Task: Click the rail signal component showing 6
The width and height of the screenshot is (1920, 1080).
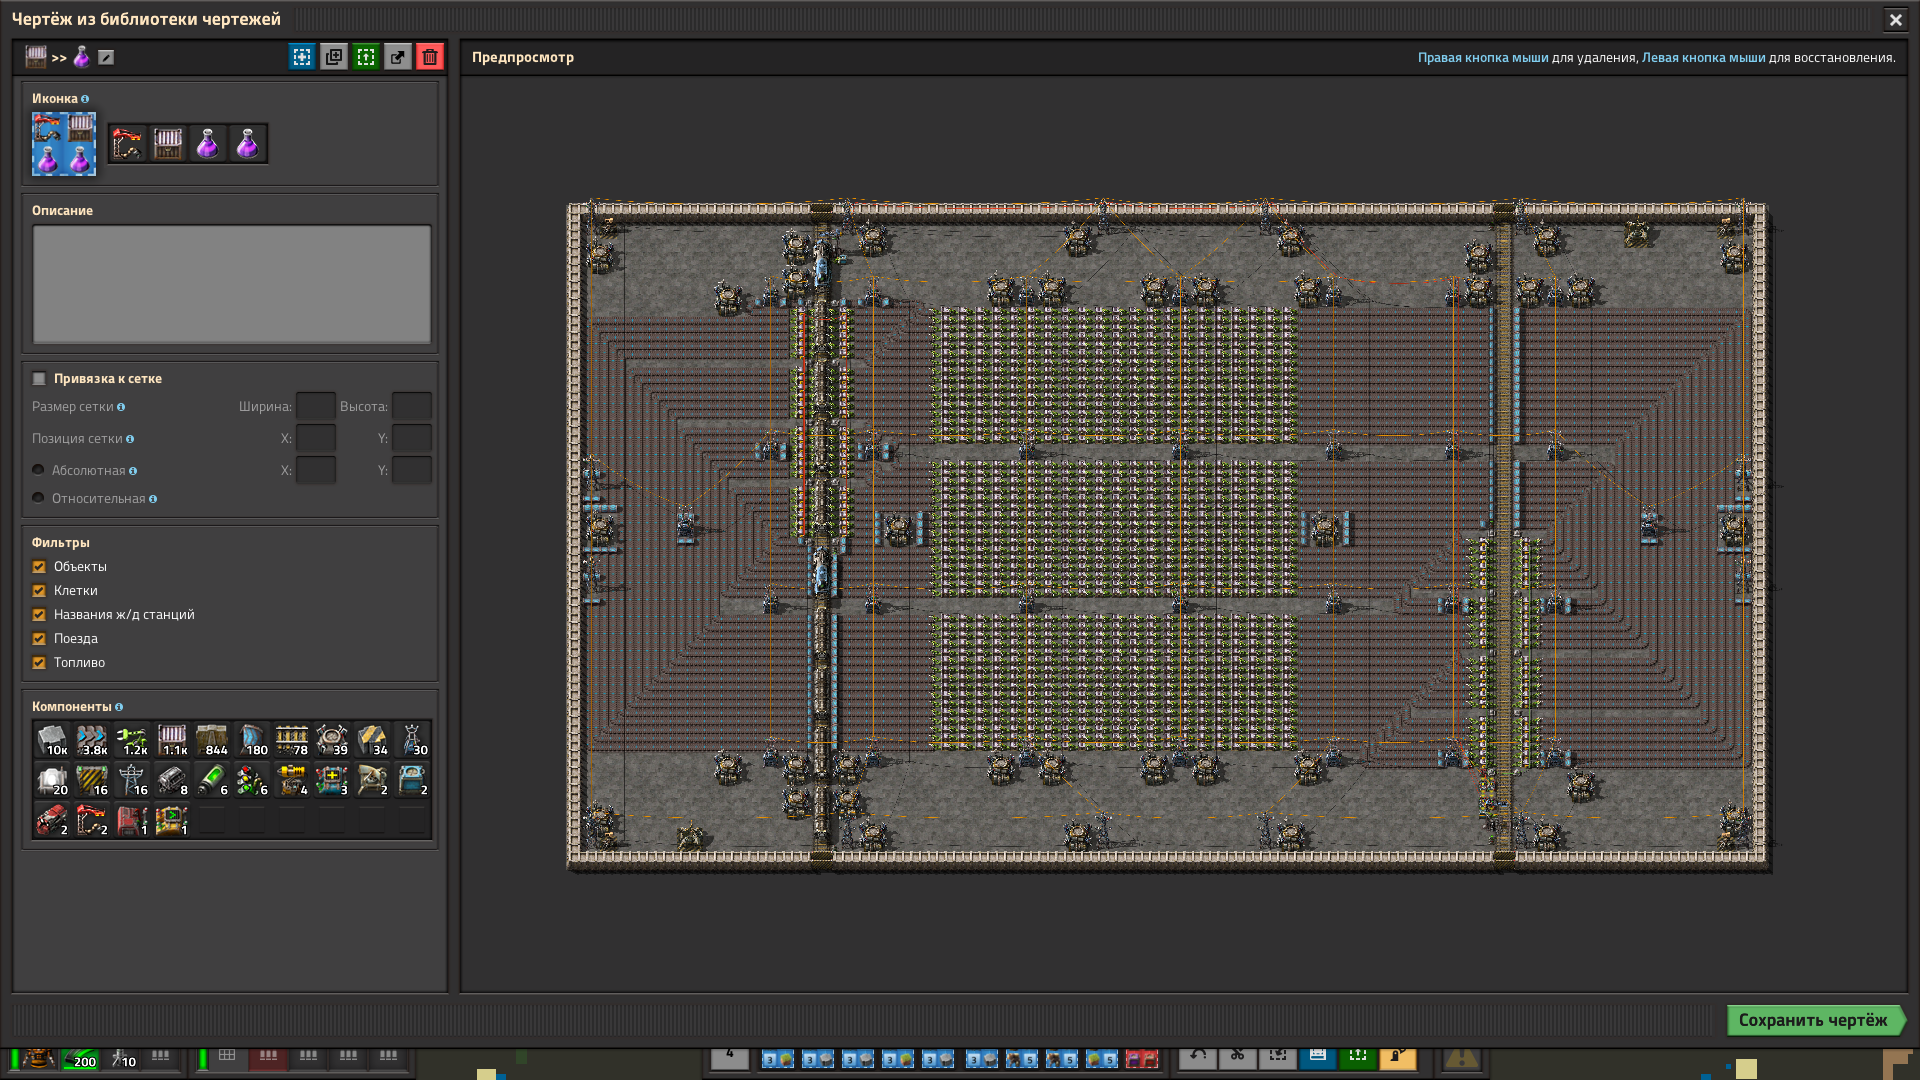Action: 252,780
